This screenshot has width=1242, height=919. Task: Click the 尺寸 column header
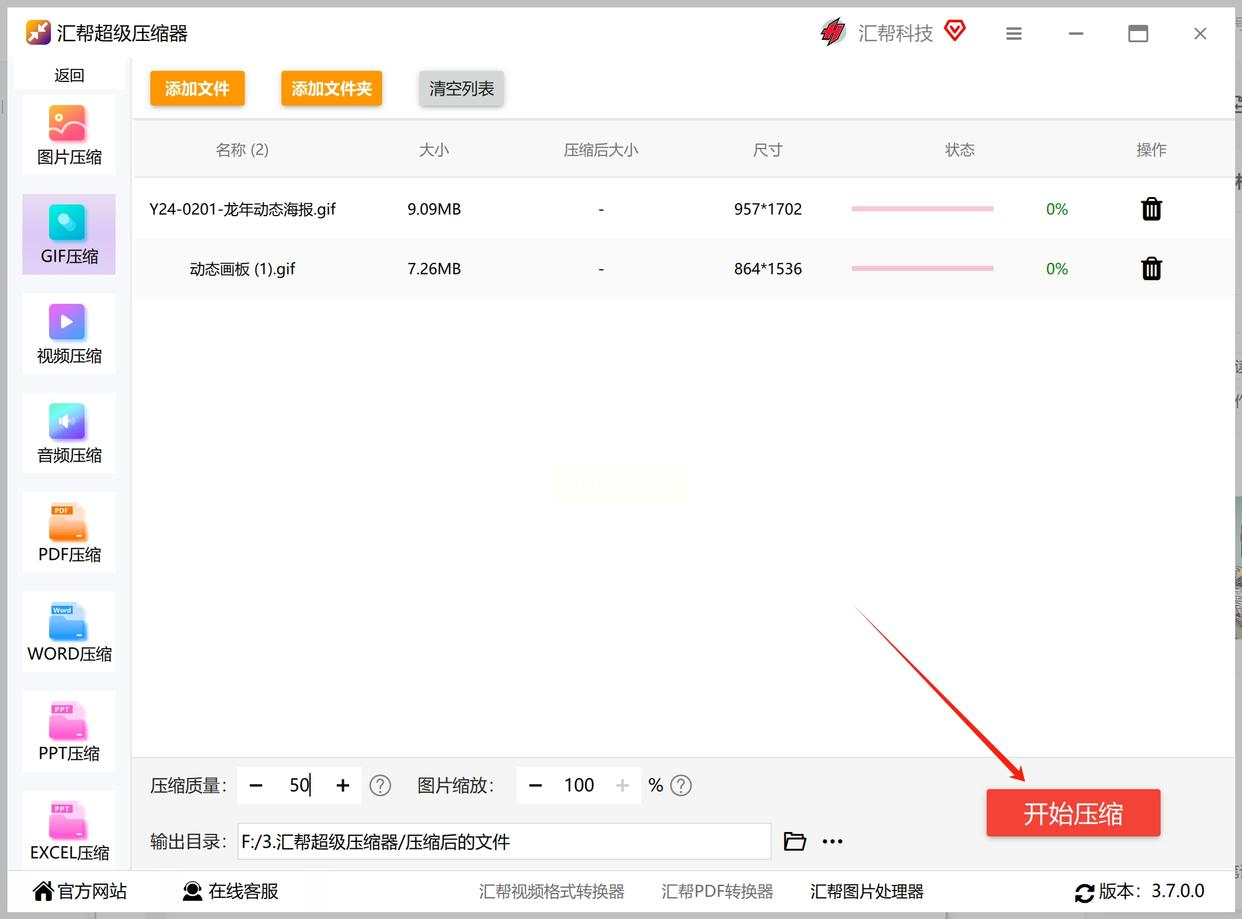[x=768, y=150]
